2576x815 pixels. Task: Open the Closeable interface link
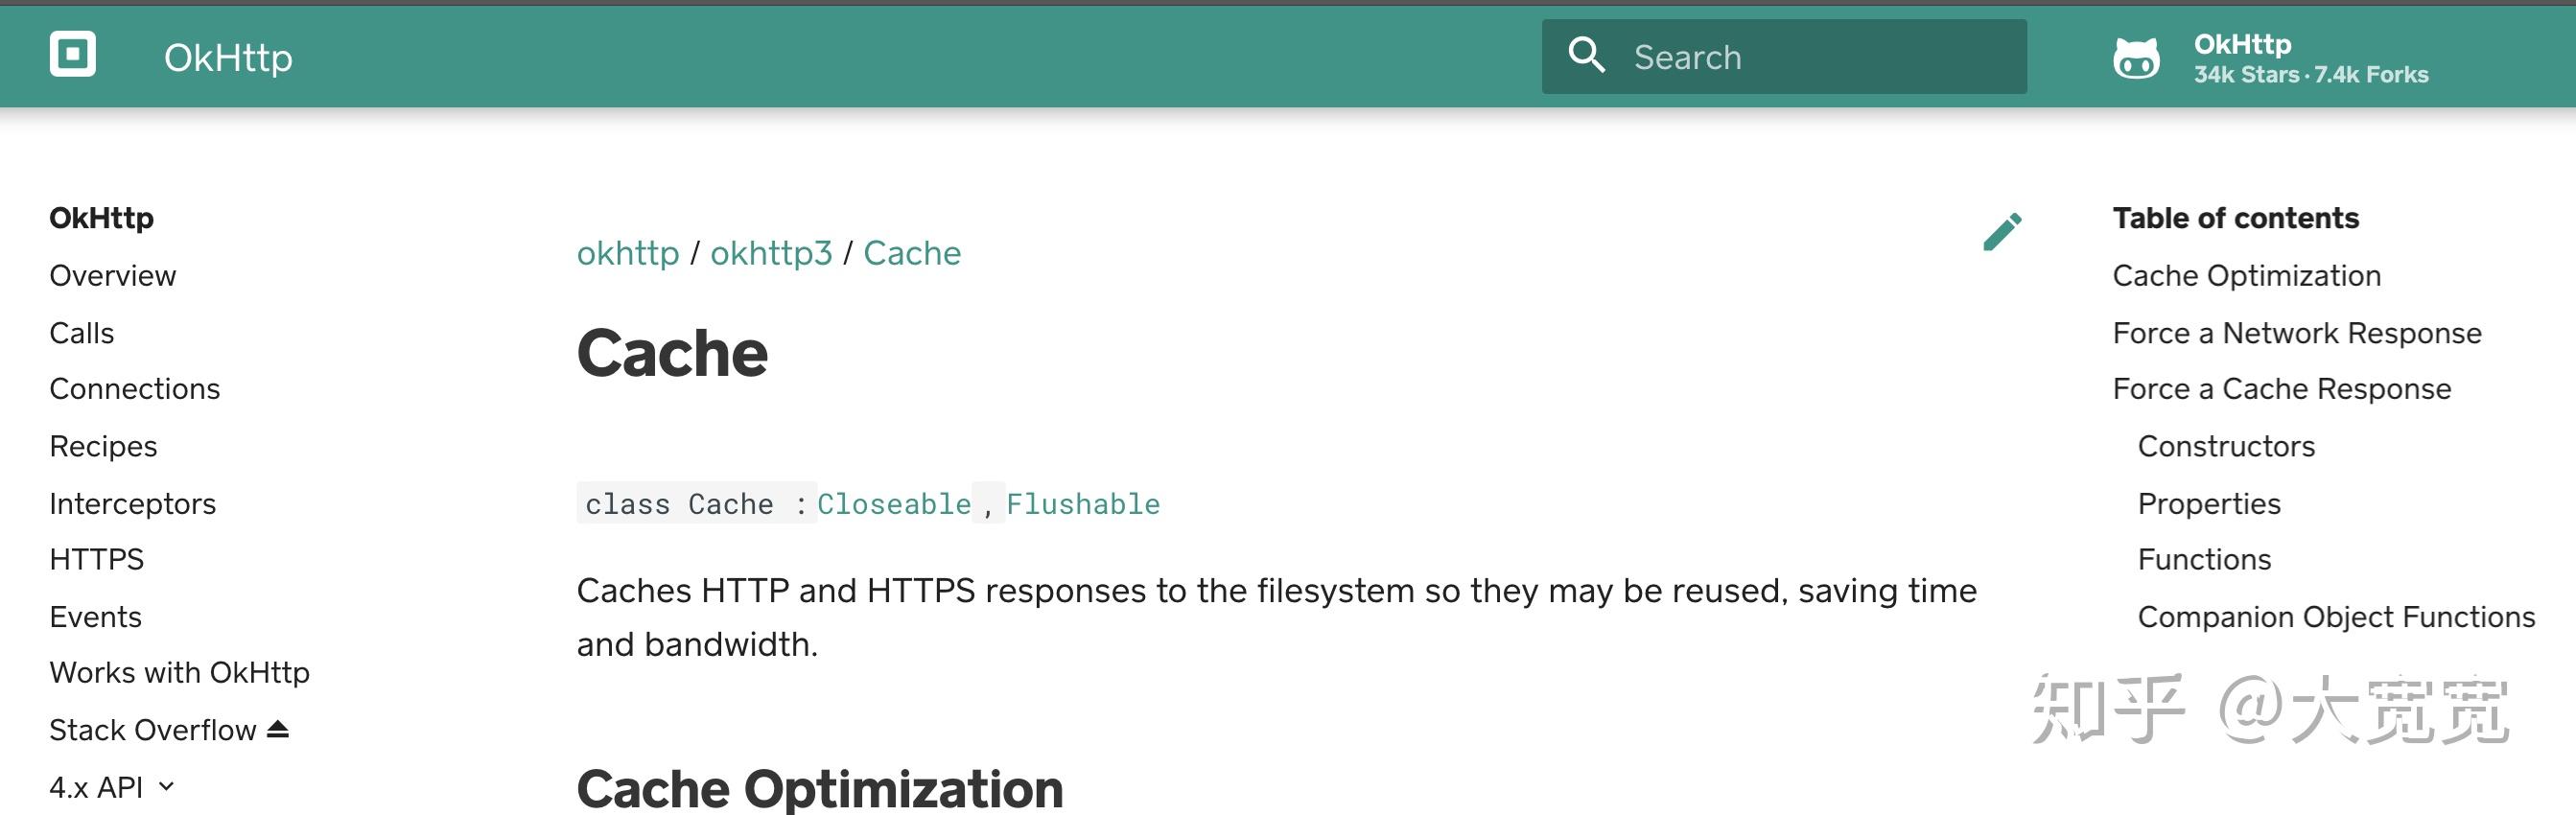893,504
